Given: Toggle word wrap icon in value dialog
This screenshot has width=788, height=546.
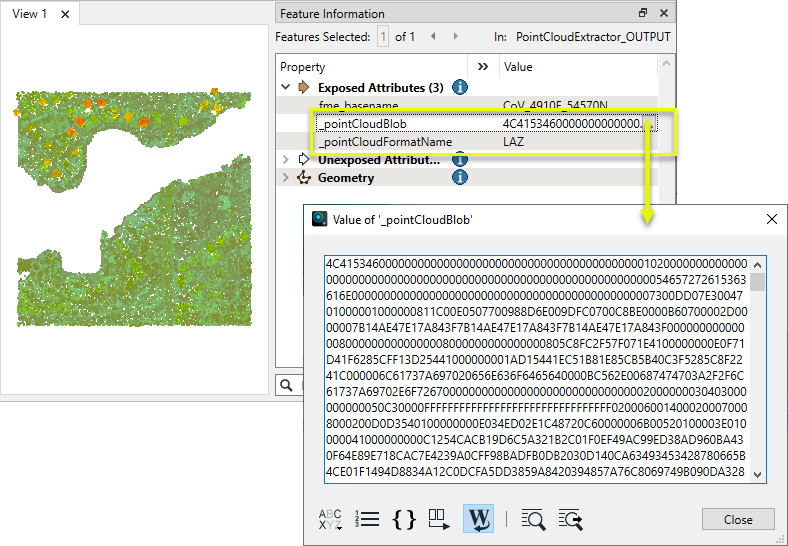Looking at the screenshot, I should (x=478, y=519).
